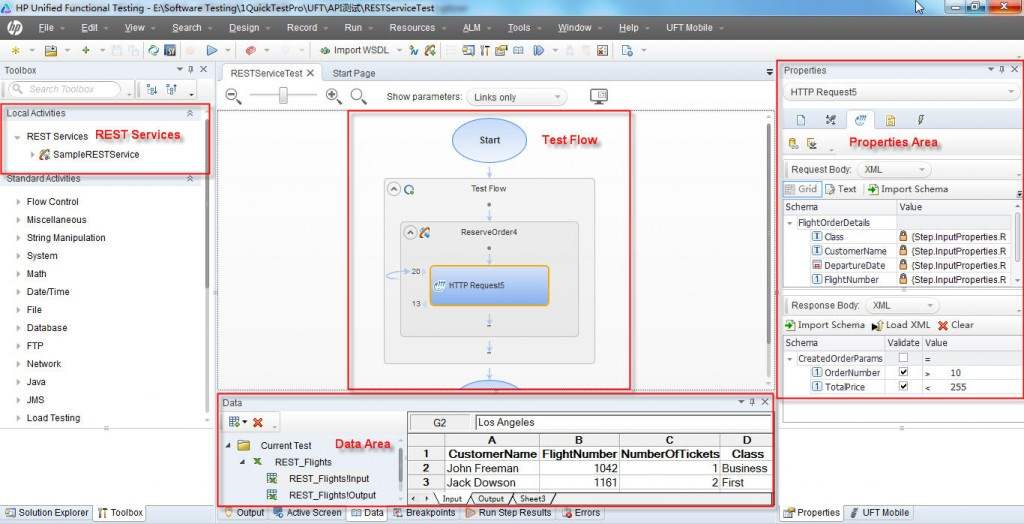
Task: Collapse the Test Flow container
Action: [394, 189]
